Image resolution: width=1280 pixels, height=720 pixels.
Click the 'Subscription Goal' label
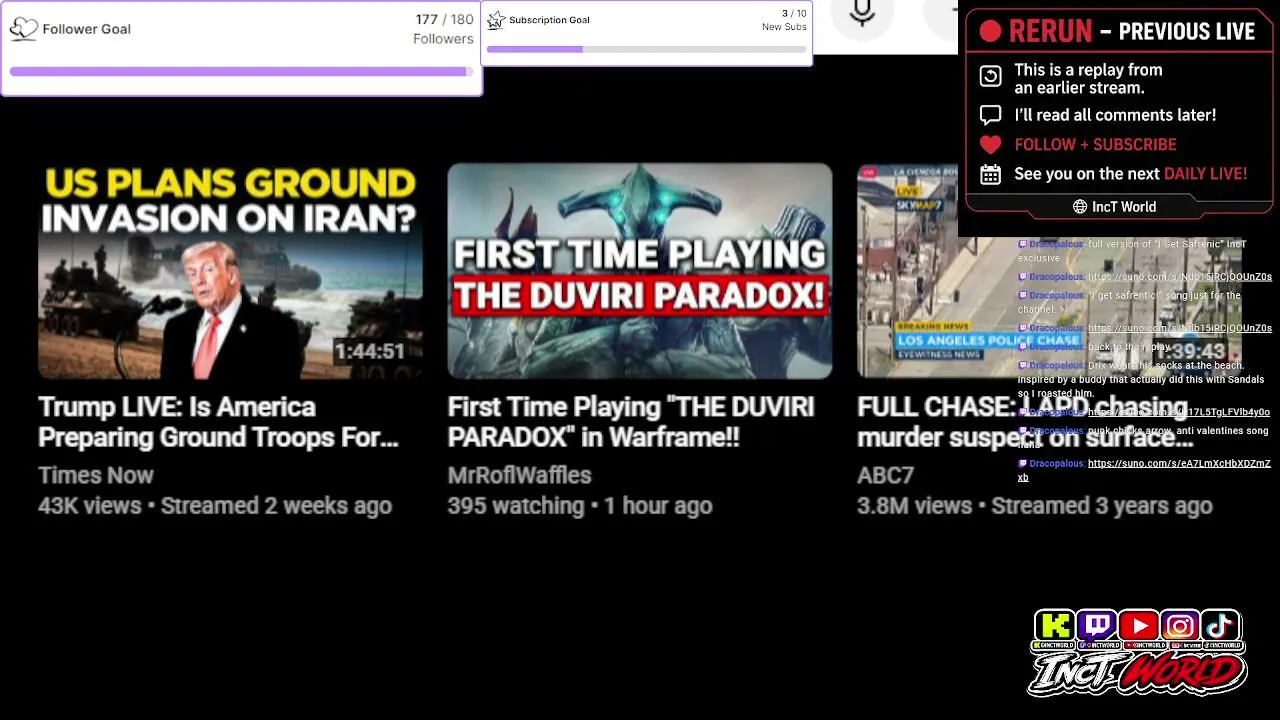[x=549, y=20]
